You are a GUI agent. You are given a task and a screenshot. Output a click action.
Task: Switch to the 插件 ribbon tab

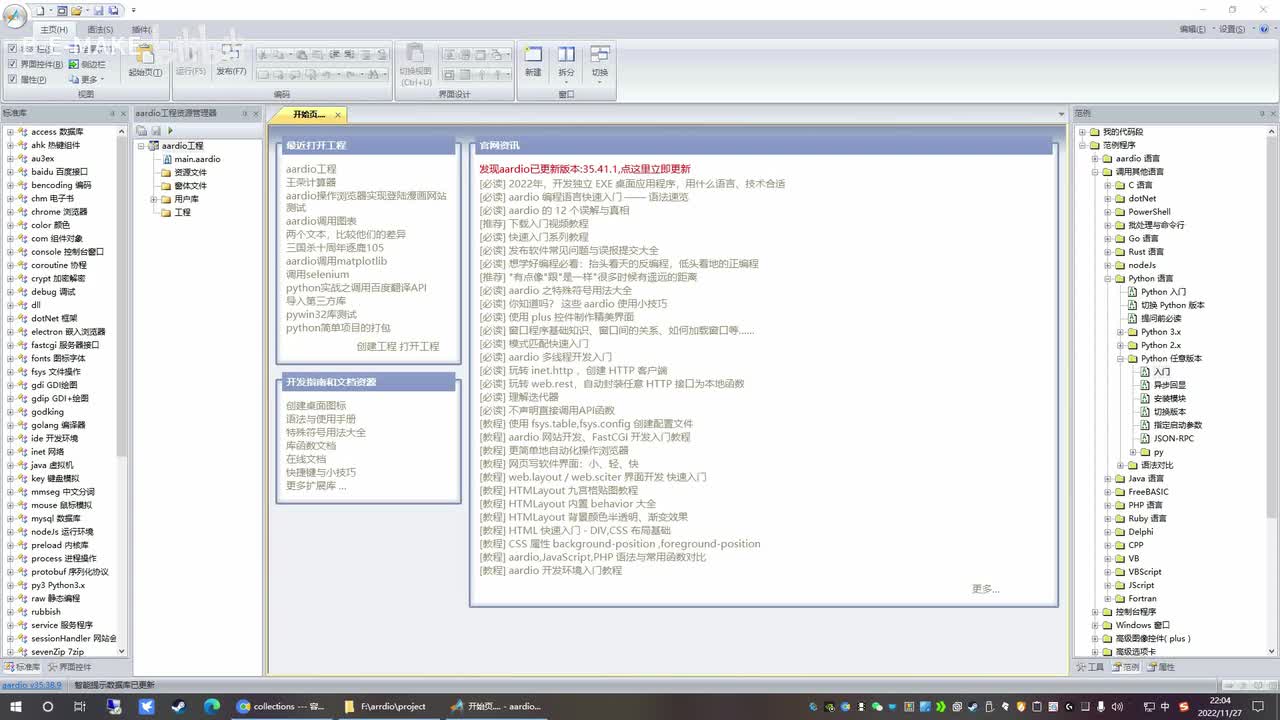141,30
